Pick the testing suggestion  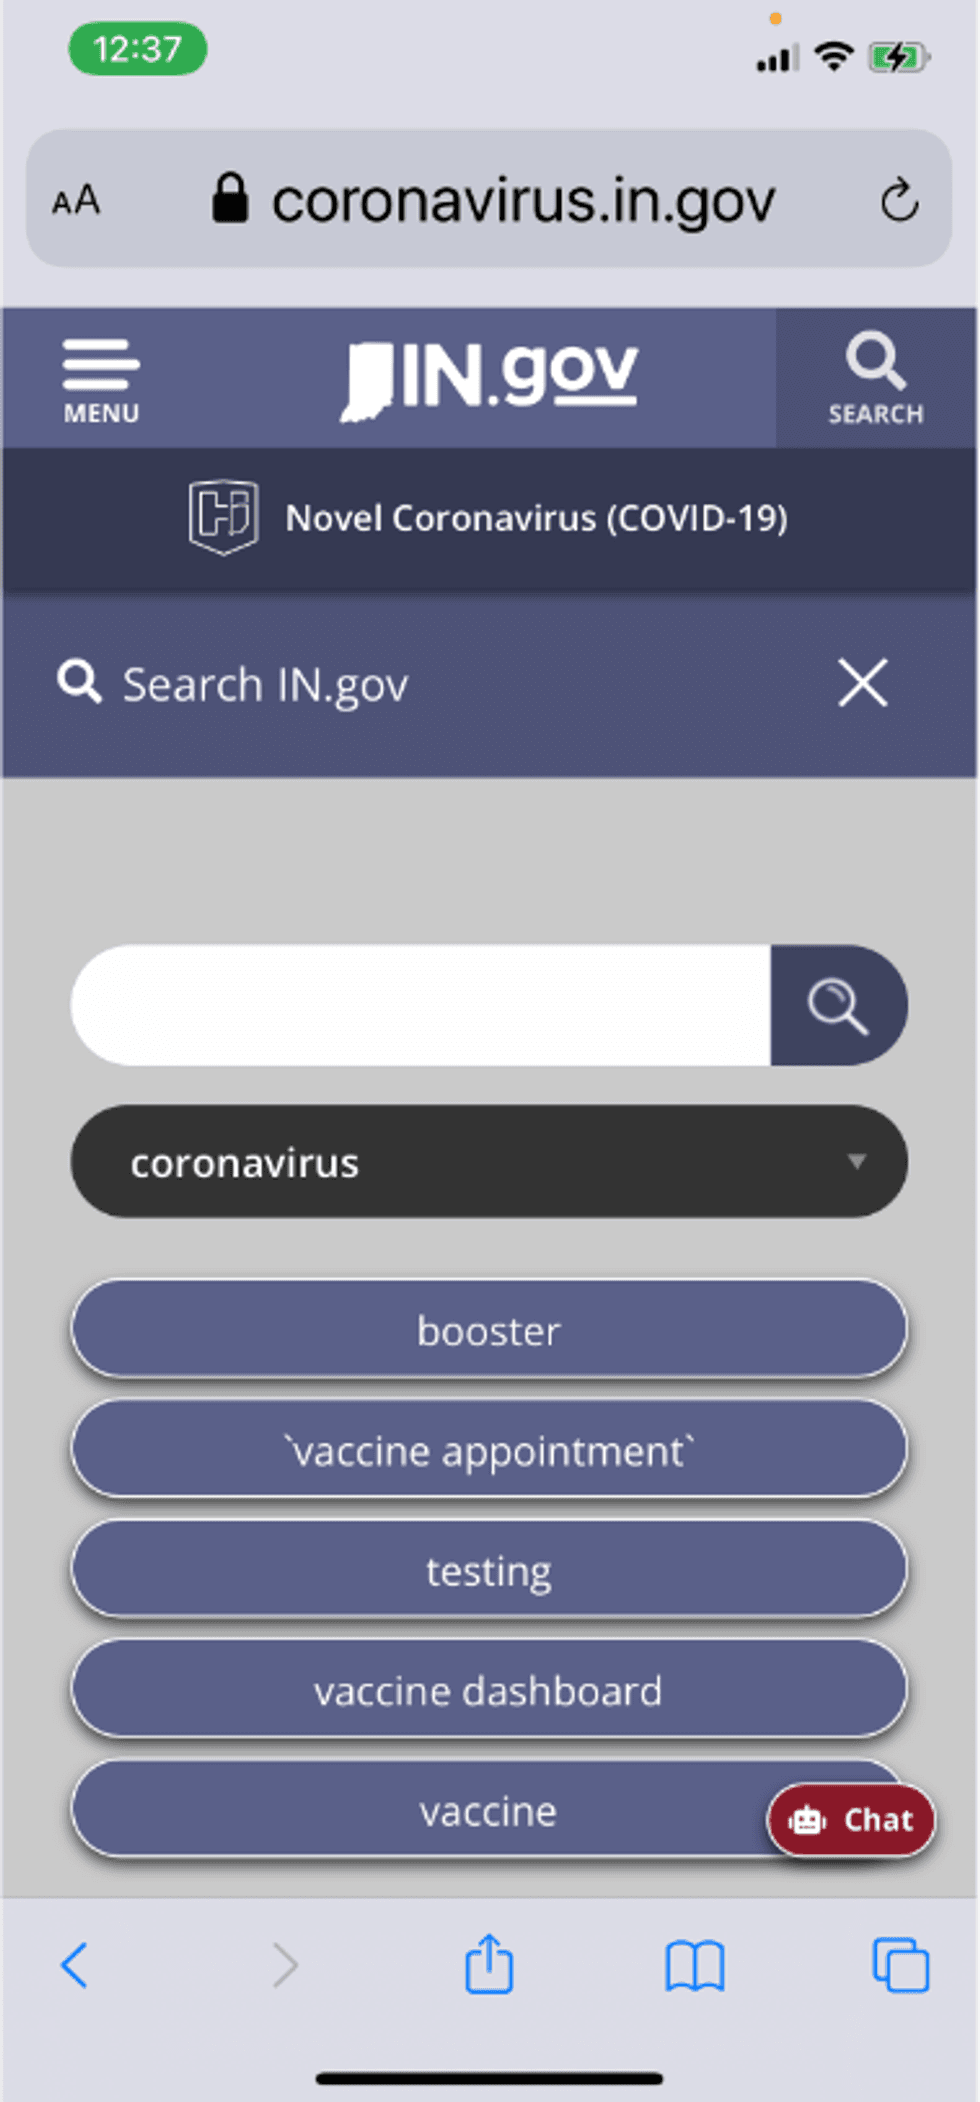[x=489, y=1571]
